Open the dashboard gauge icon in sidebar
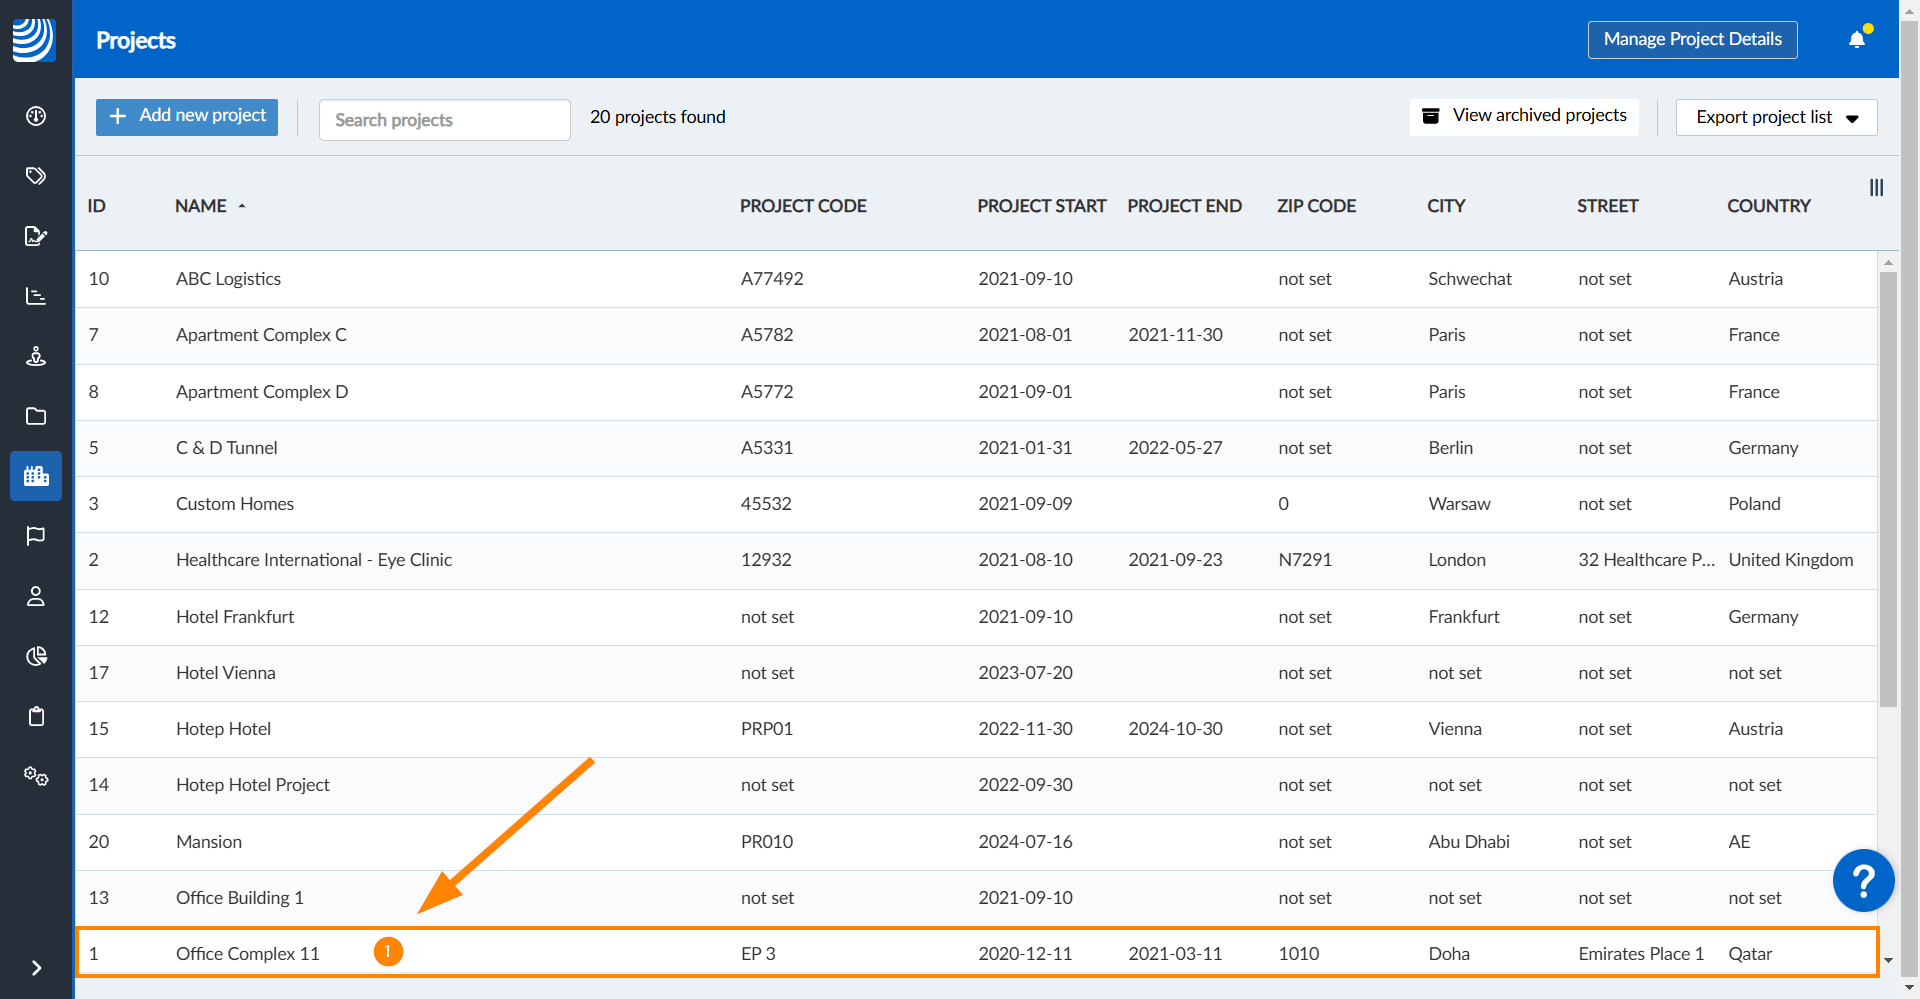Viewport: 1920px width, 999px height. point(36,116)
